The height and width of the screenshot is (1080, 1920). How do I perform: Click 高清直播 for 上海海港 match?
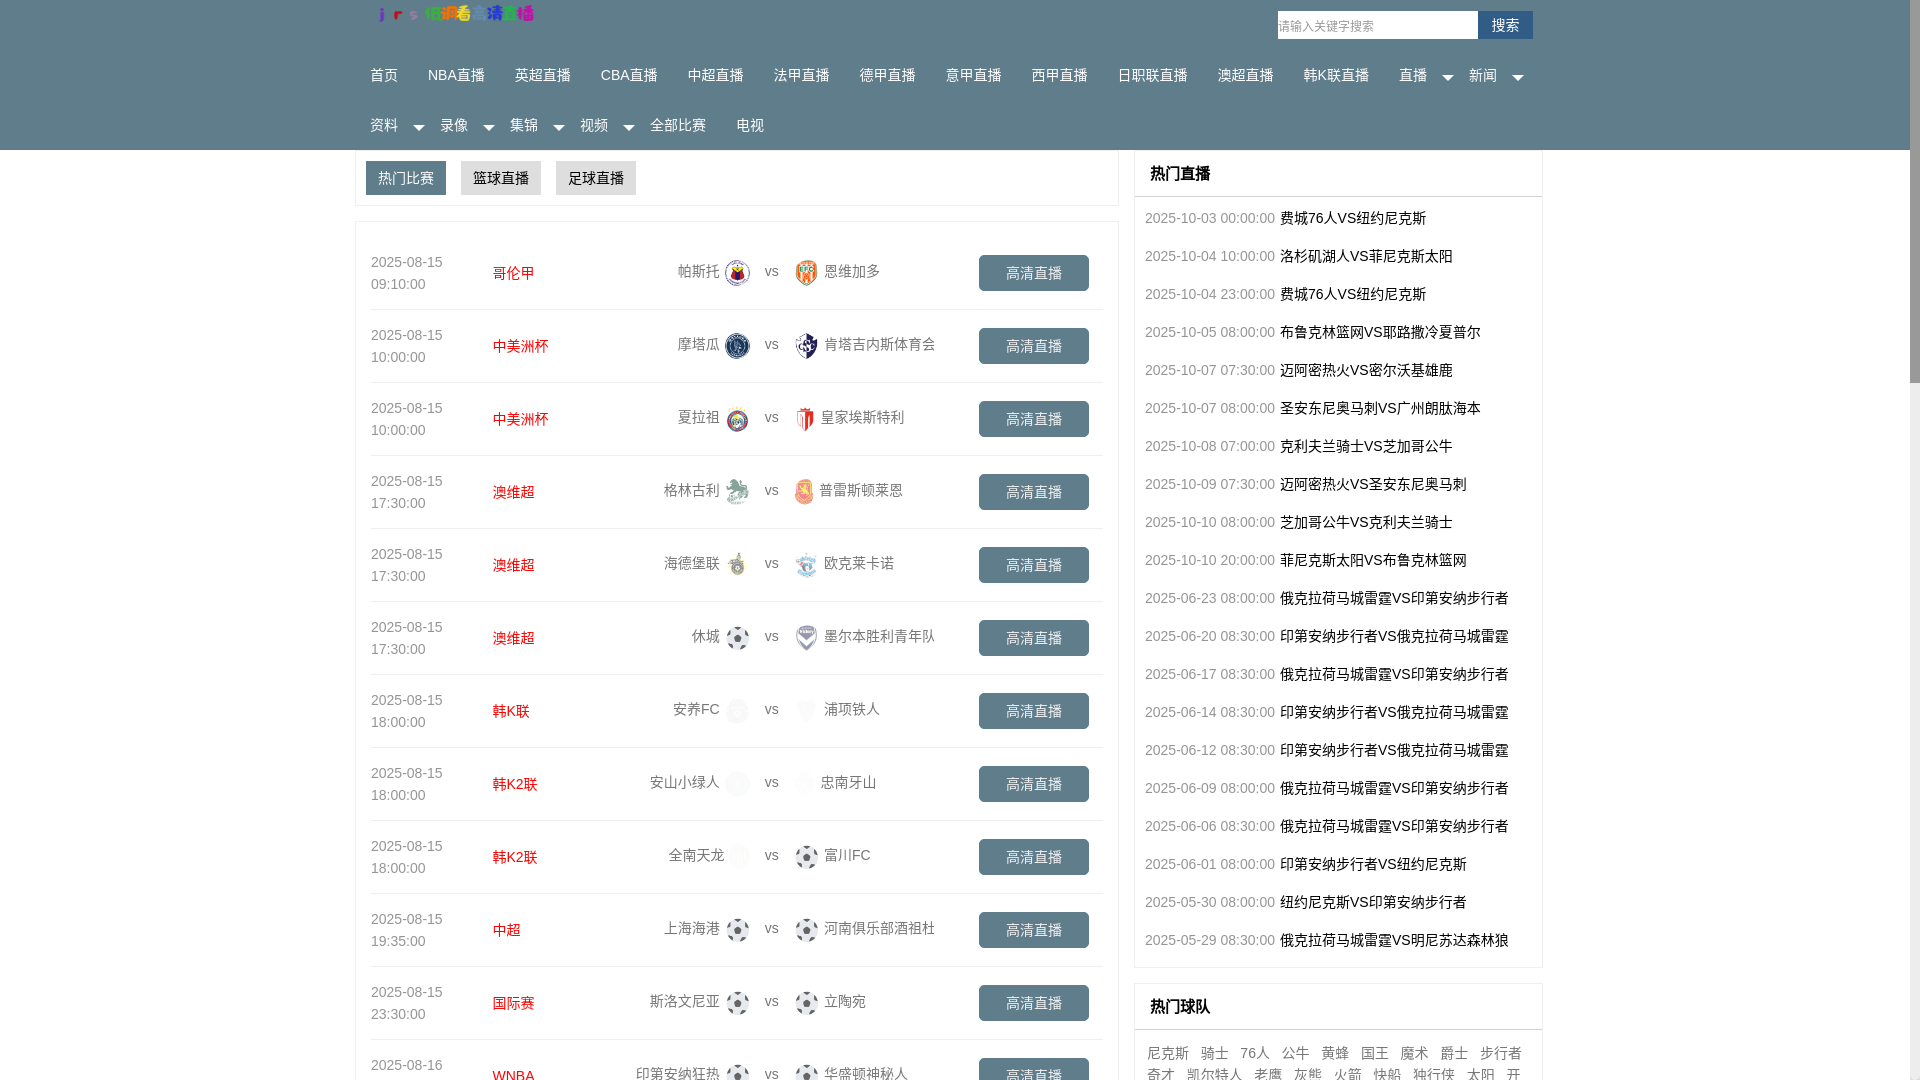pyautogui.click(x=1034, y=930)
